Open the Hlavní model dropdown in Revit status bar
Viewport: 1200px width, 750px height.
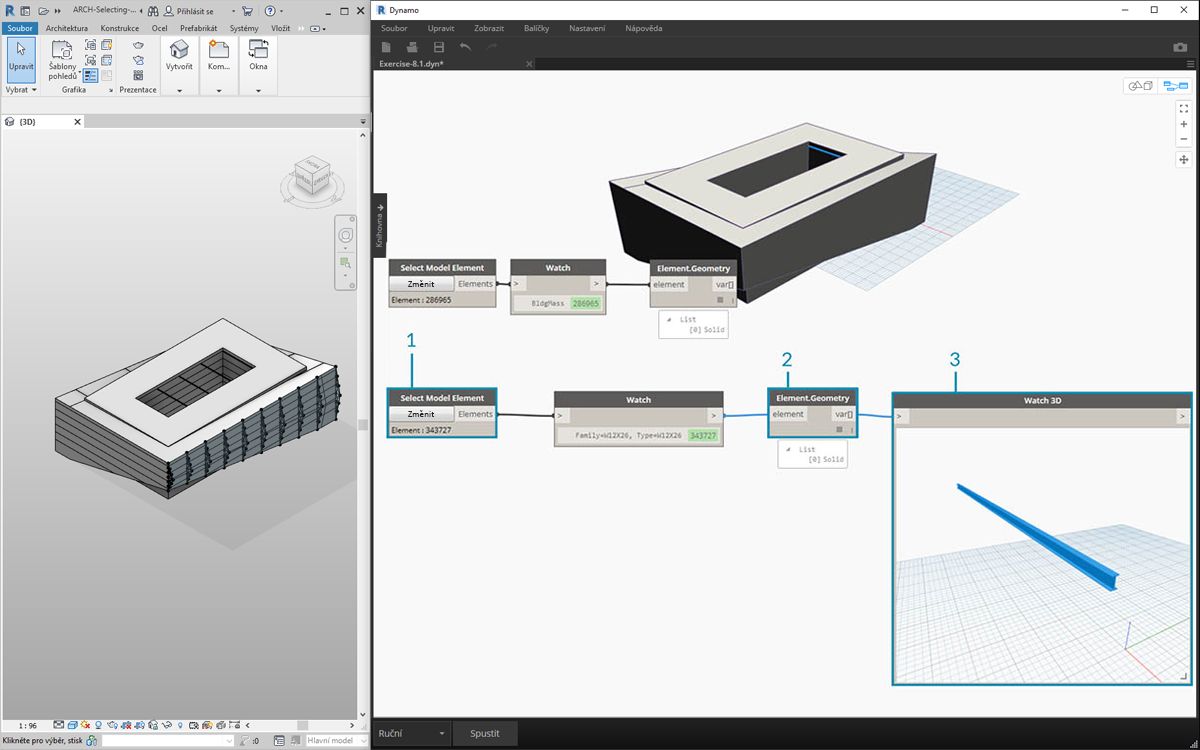click(x=337, y=741)
